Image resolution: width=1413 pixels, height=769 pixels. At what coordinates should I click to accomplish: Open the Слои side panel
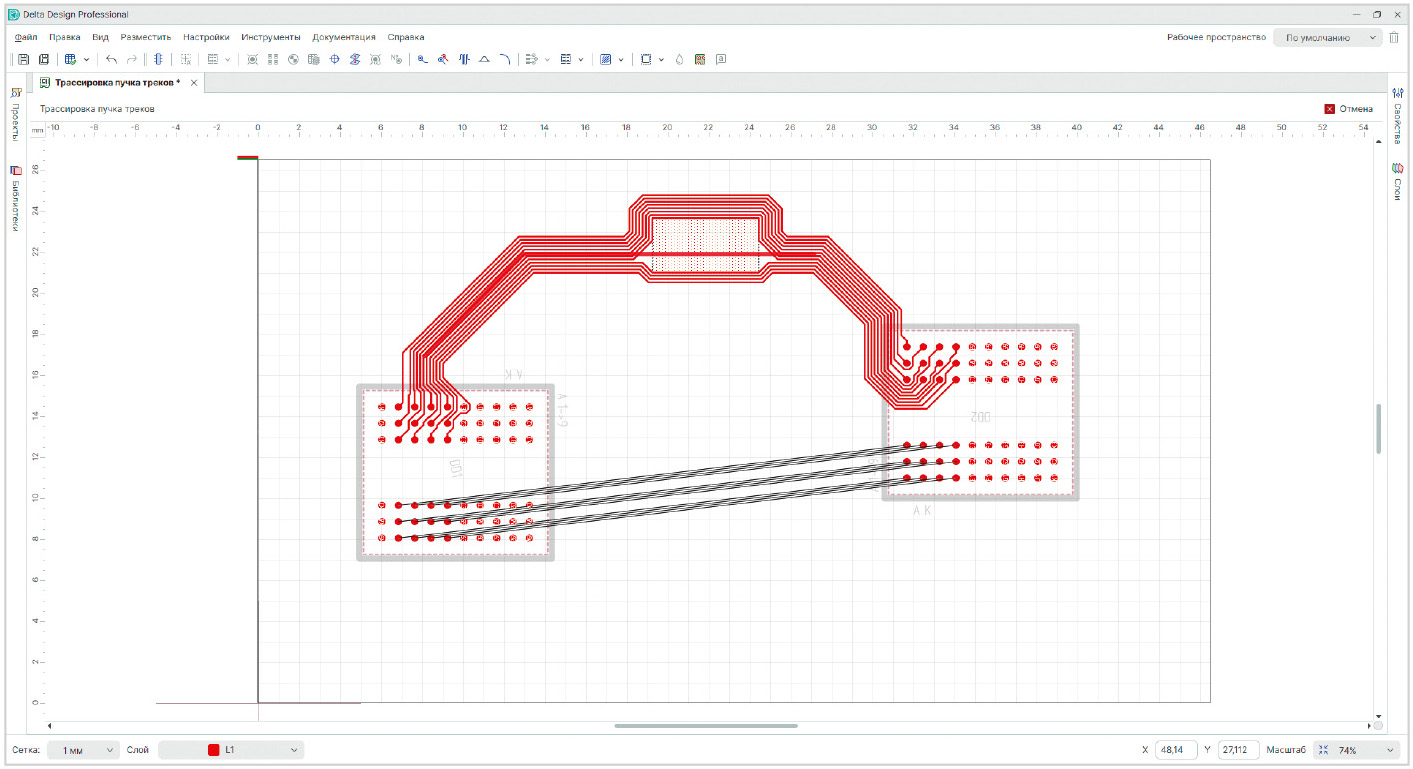(x=1397, y=182)
